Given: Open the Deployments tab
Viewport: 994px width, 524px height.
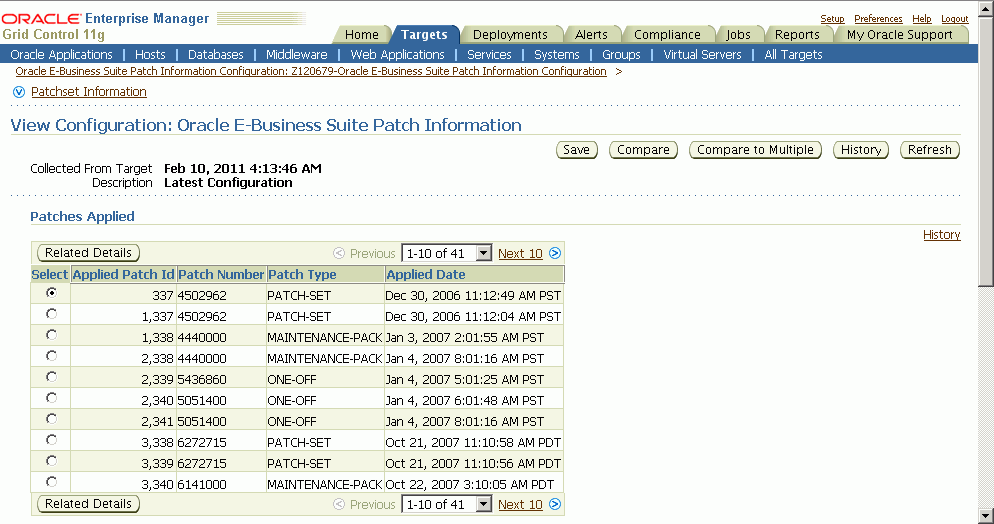Looking at the screenshot, I should tap(510, 35).
